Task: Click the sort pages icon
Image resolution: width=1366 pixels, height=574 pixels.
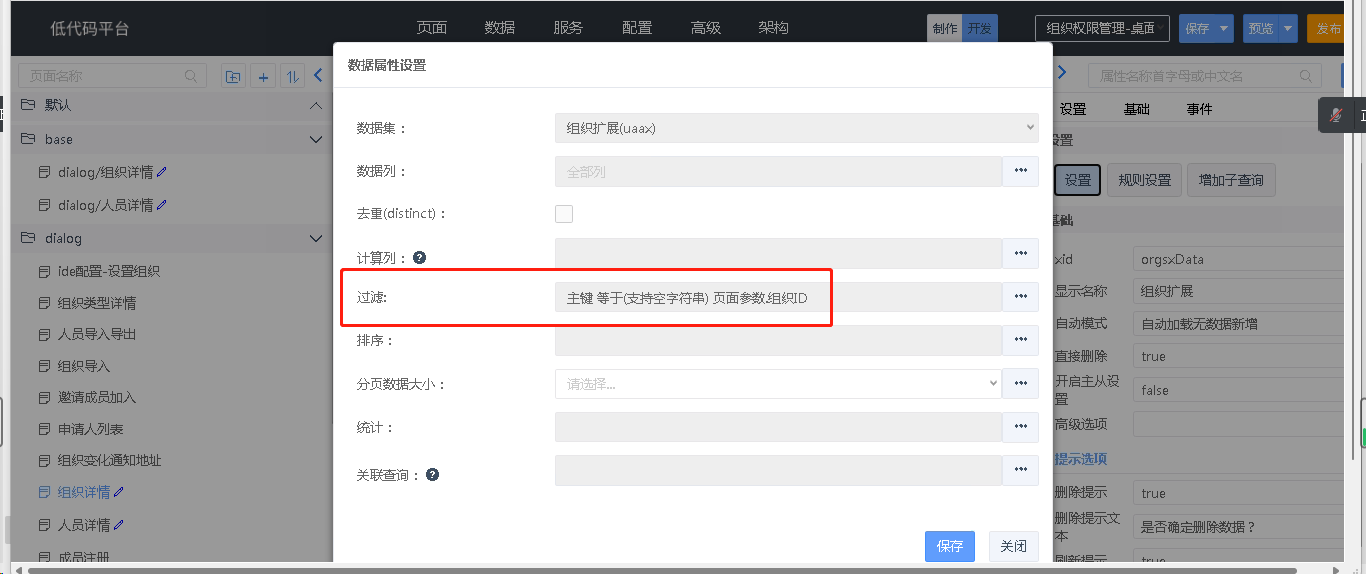Action: coord(292,76)
